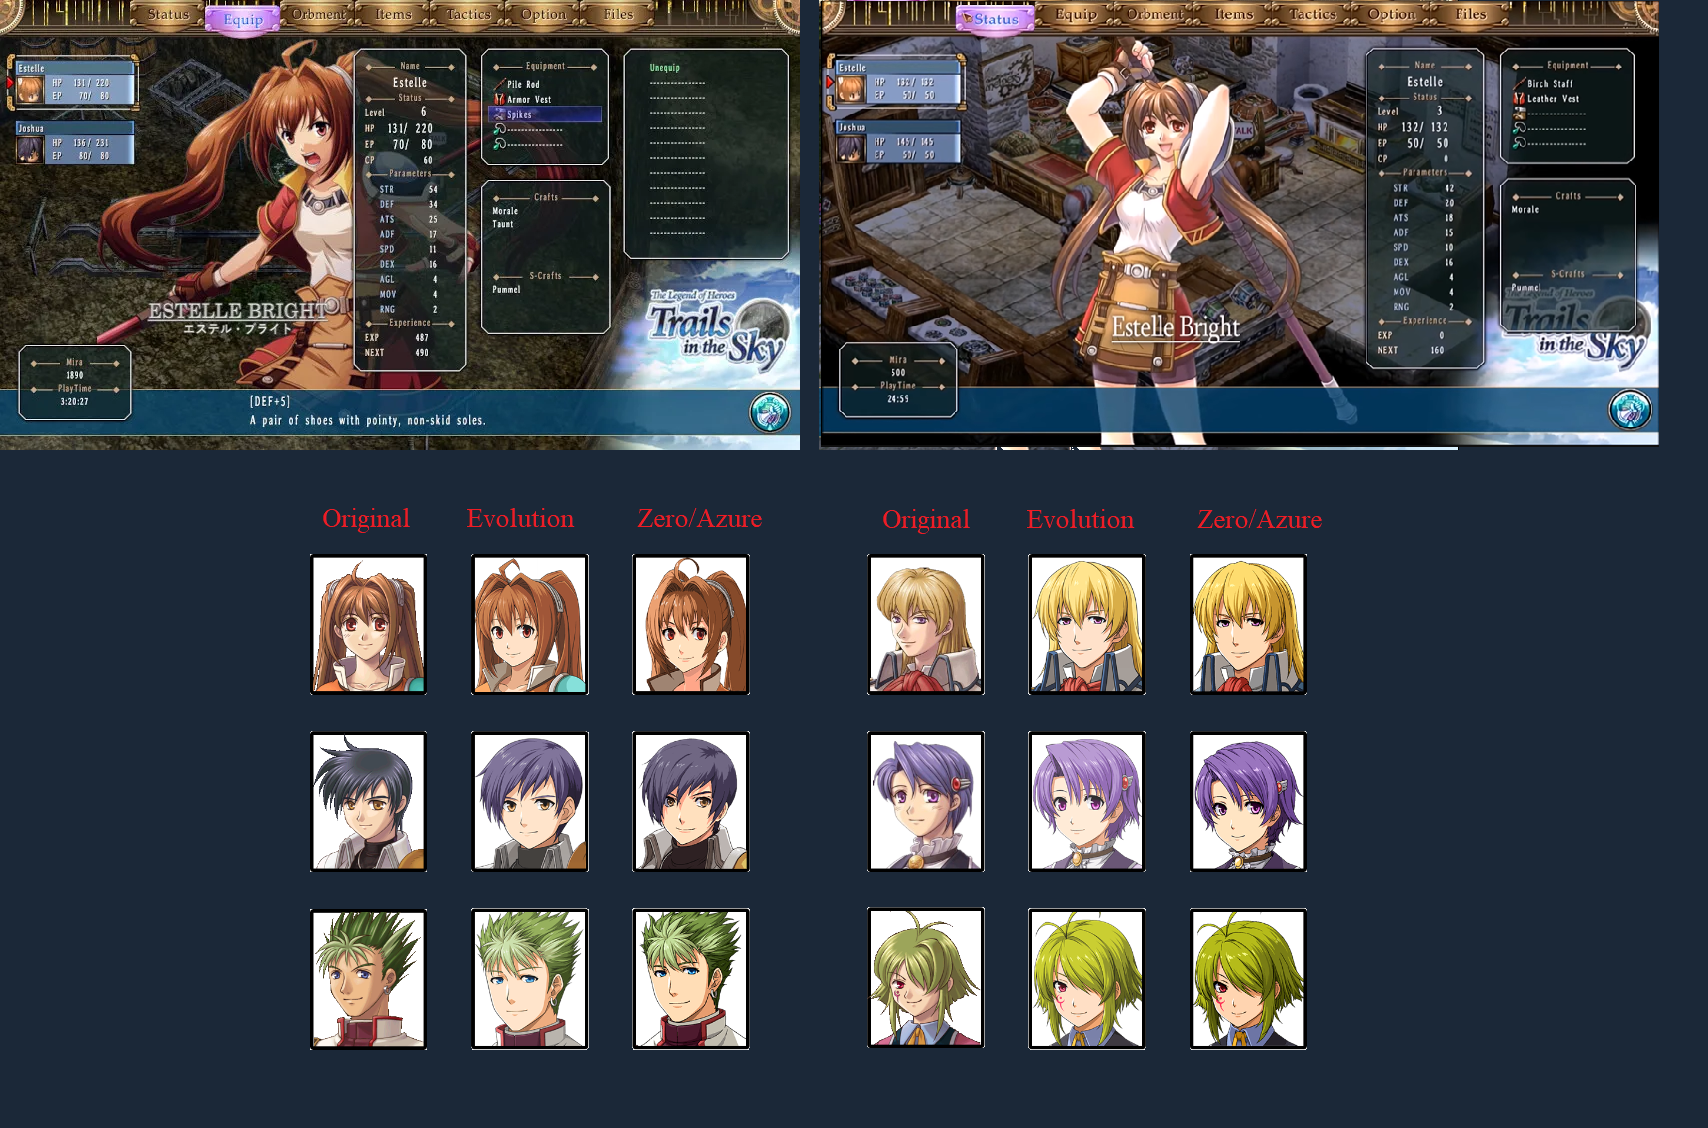Click the Evolution heading above the brown-haired girl
The image size is (1708, 1128).
[x=520, y=518]
